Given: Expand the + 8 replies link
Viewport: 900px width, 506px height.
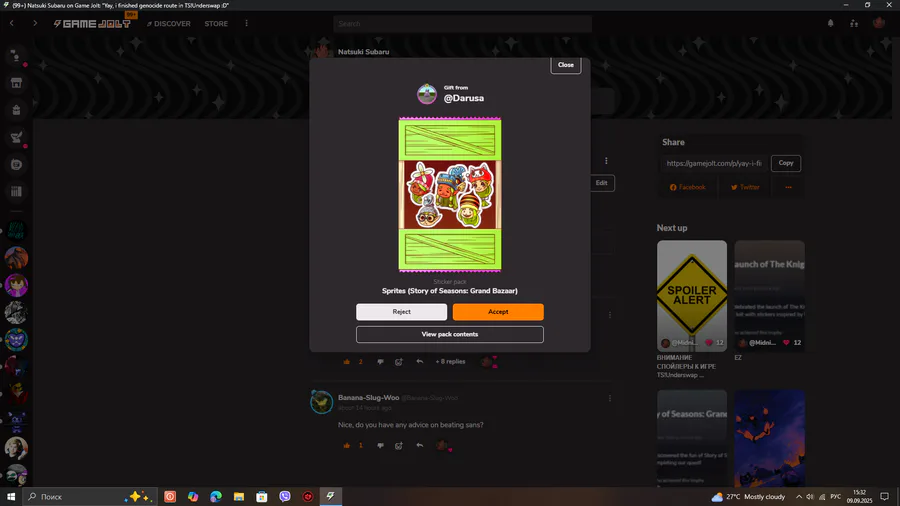Looking at the screenshot, I should (x=450, y=361).
